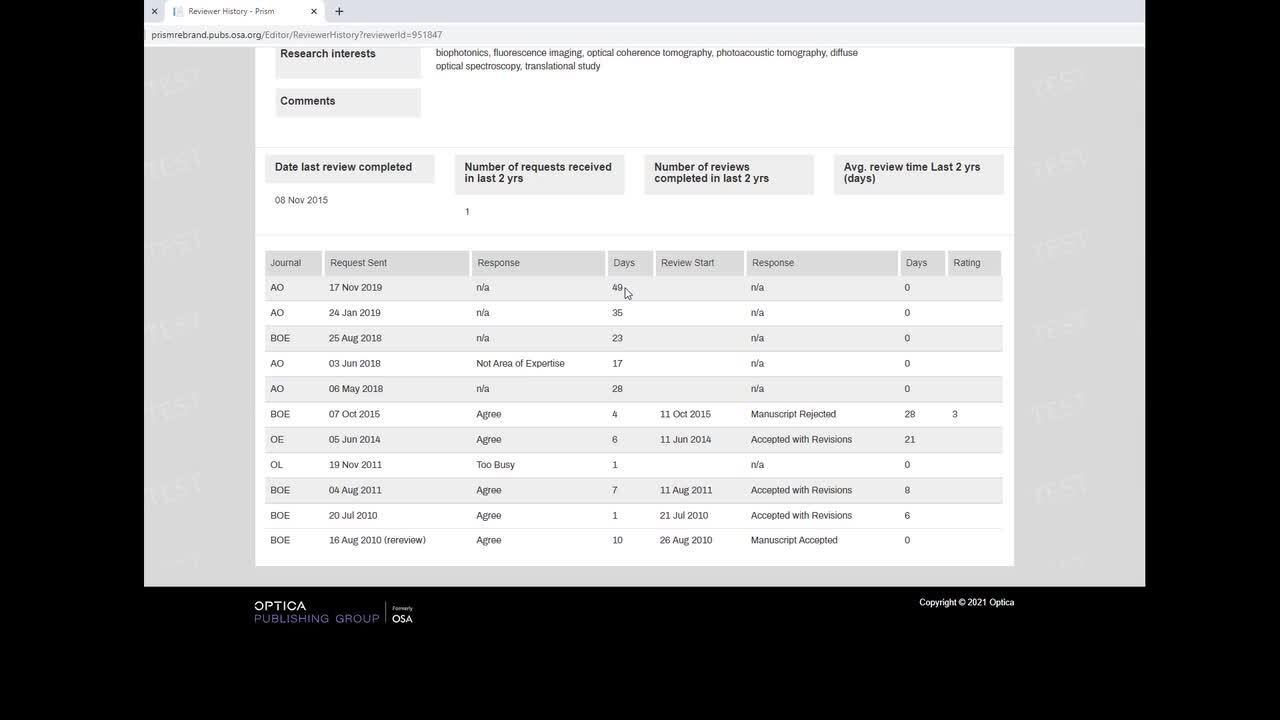Click the Not Area of Expertise response
The width and height of the screenshot is (1280, 720).
click(x=520, y=364)
